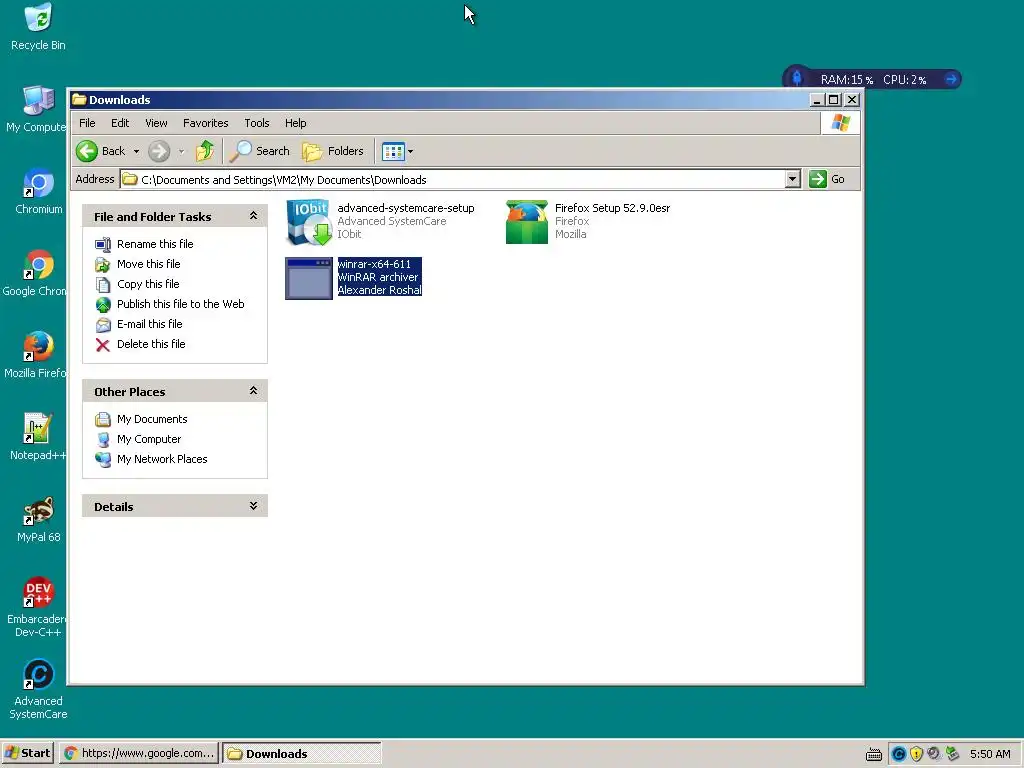Click the system tray clock 5:50 AM
Viewport: 1024px width, 768px height.
click(x=990, y=754)
